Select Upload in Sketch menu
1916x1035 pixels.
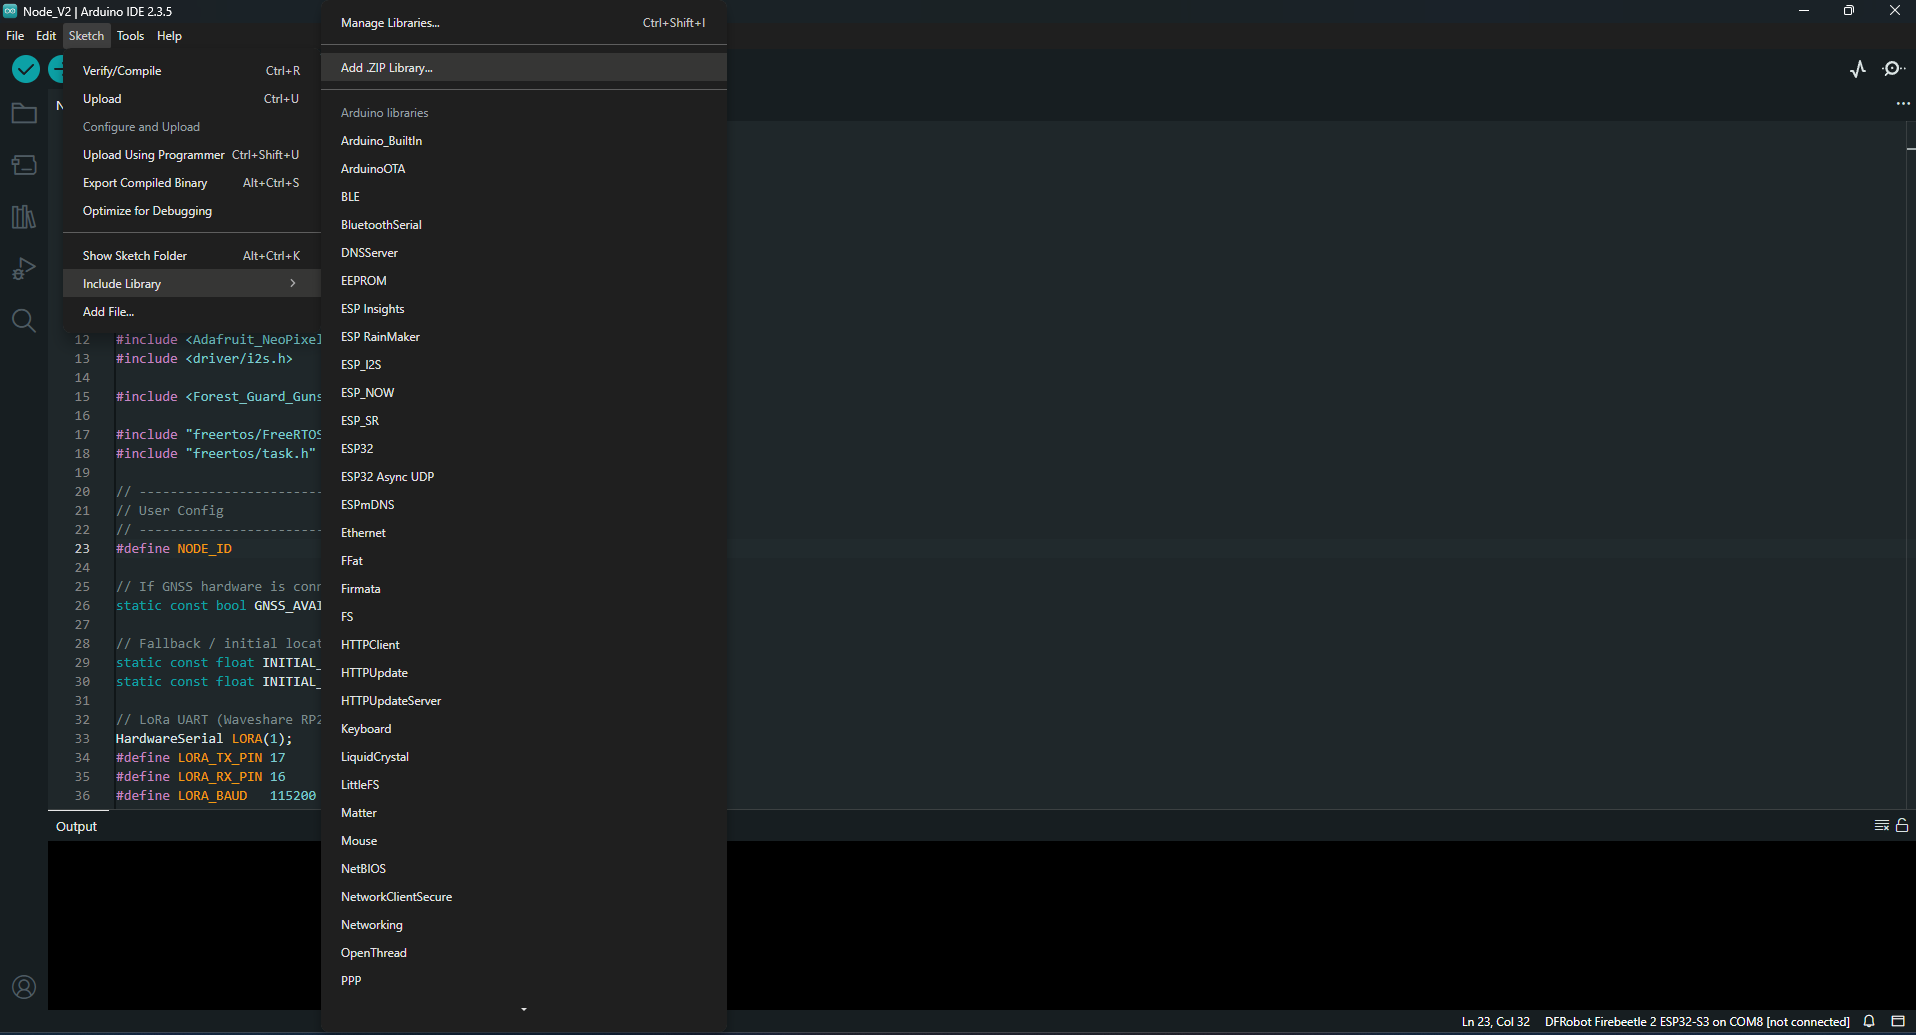pyautogui.click(x=191, y=99)
